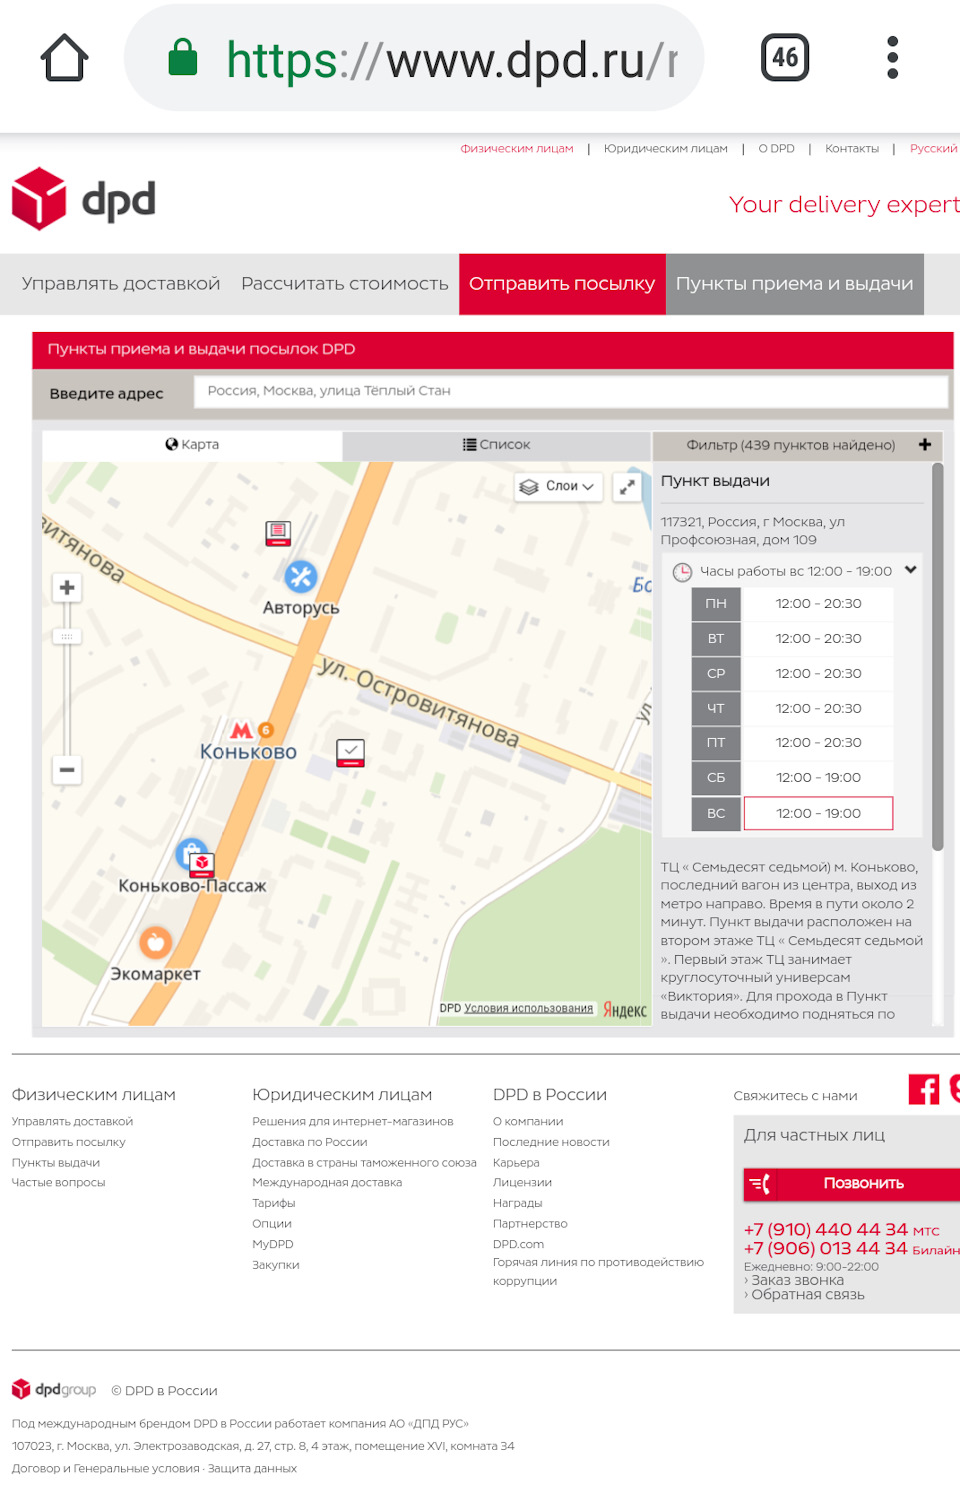This screenshot has height=1502, width=960.
Task: Open Условия использования map link
Action: pos(529,1008)
